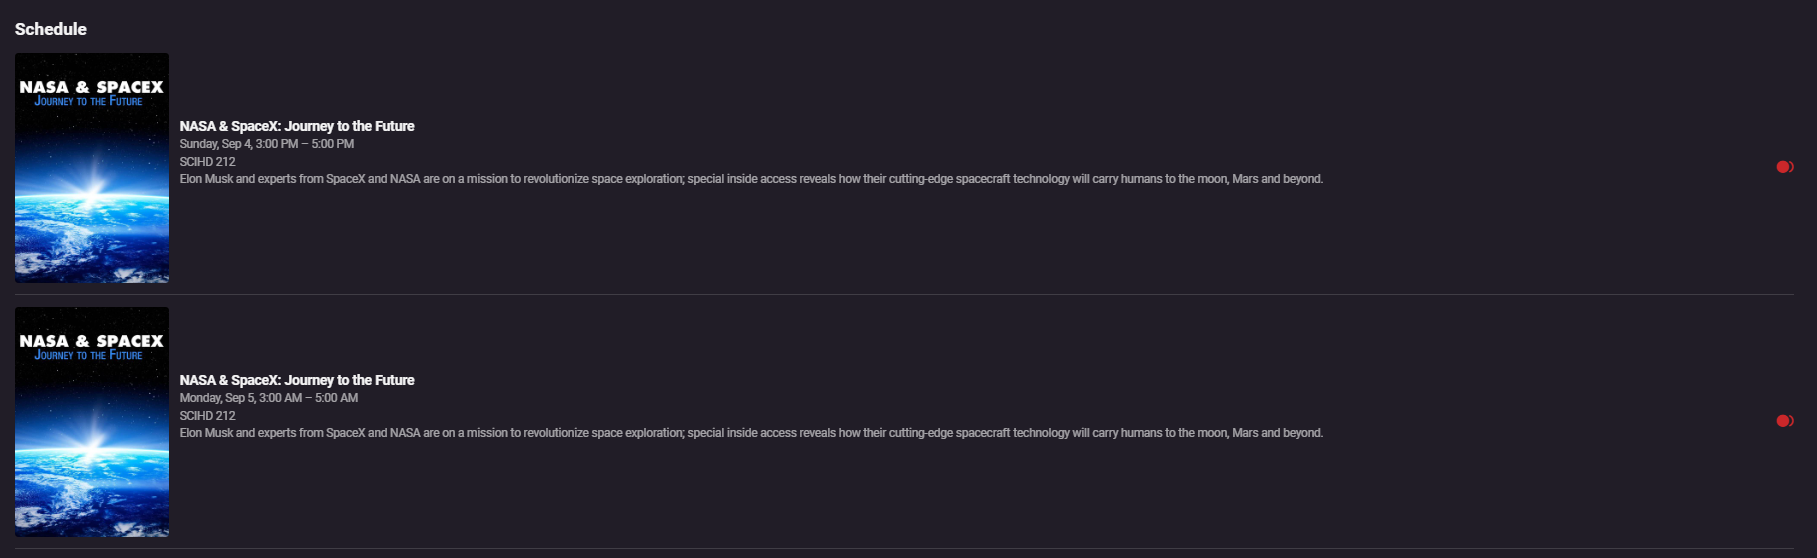Image resolution: width=1817 pixels, height=558 pixels.
Task: Open the poster for the Sep 4 airing
Action: coord(92,168)
